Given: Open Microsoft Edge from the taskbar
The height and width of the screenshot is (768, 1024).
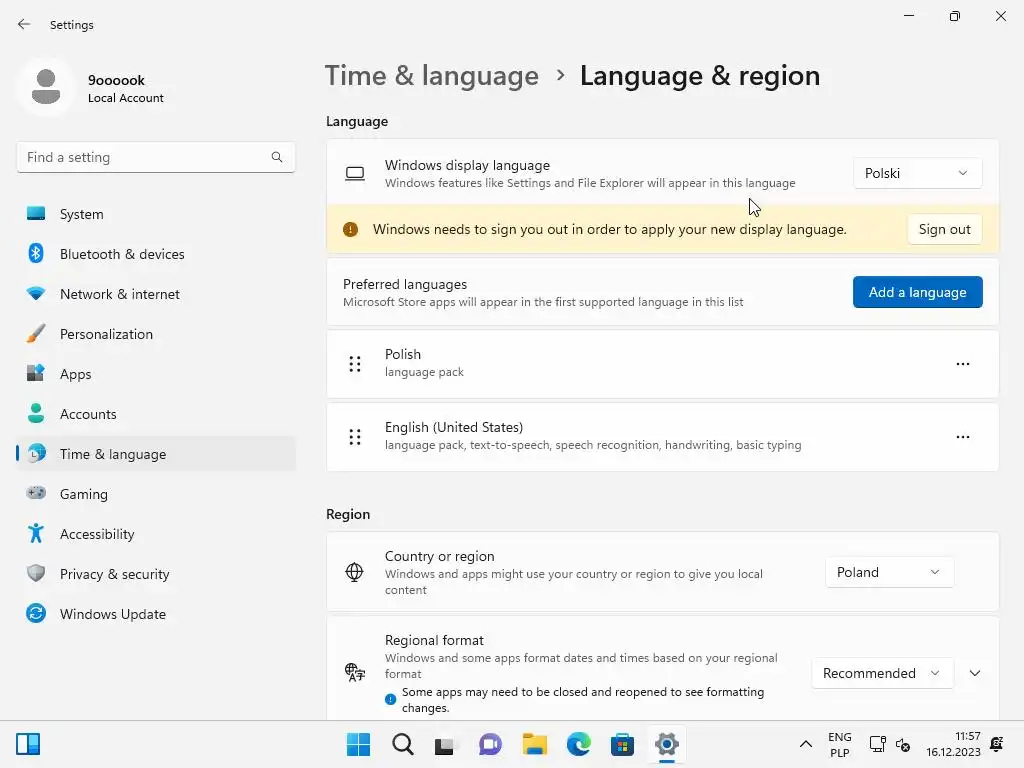Looking at the screenshot, I should click(579, 744).
